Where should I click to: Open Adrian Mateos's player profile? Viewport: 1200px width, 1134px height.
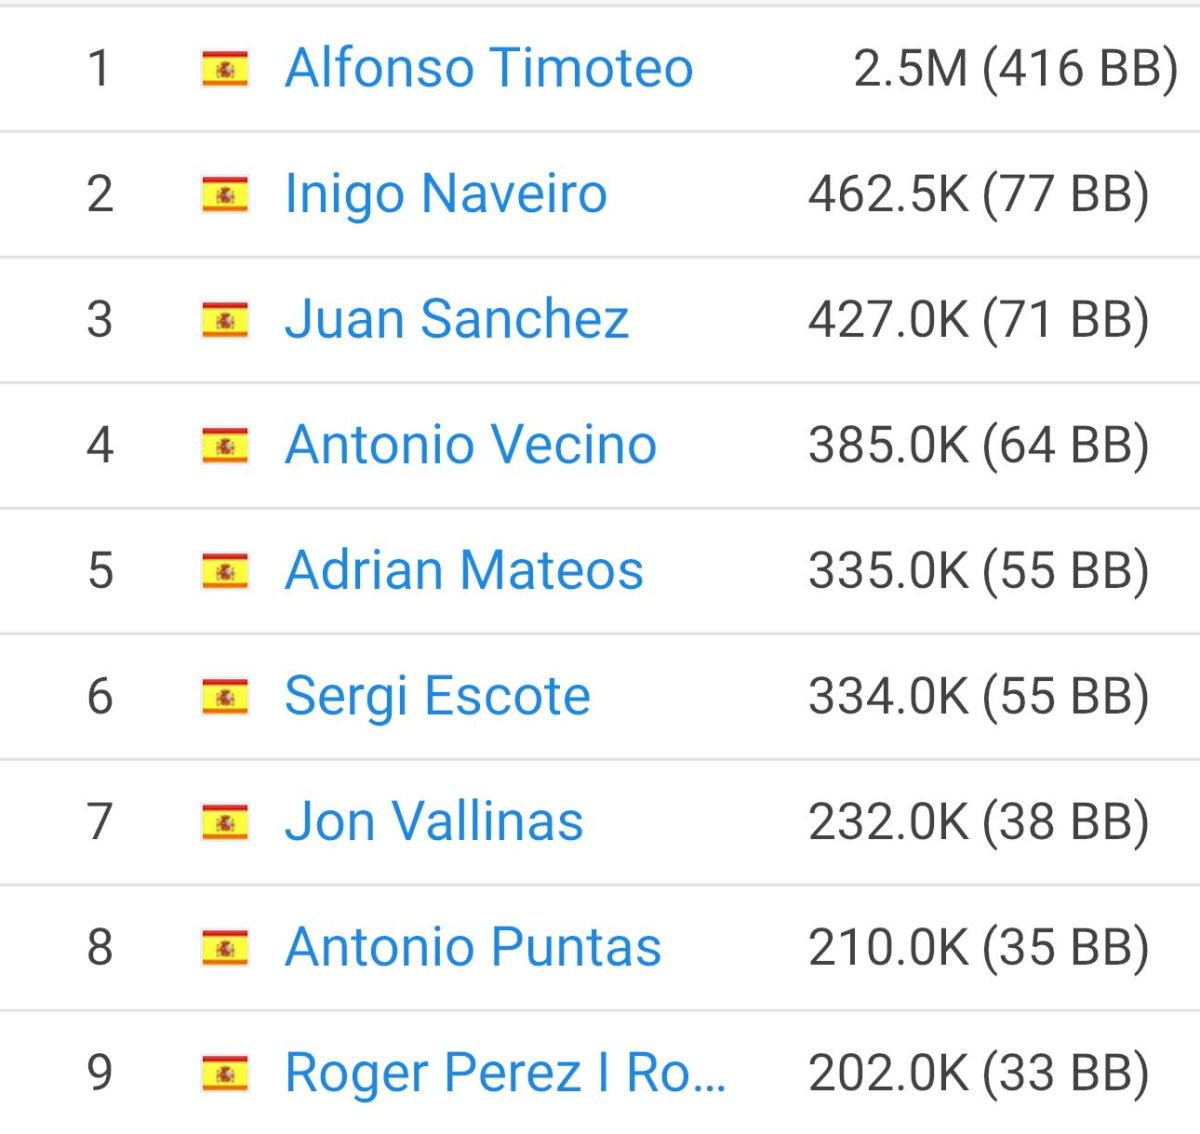(x=464, y=570)
